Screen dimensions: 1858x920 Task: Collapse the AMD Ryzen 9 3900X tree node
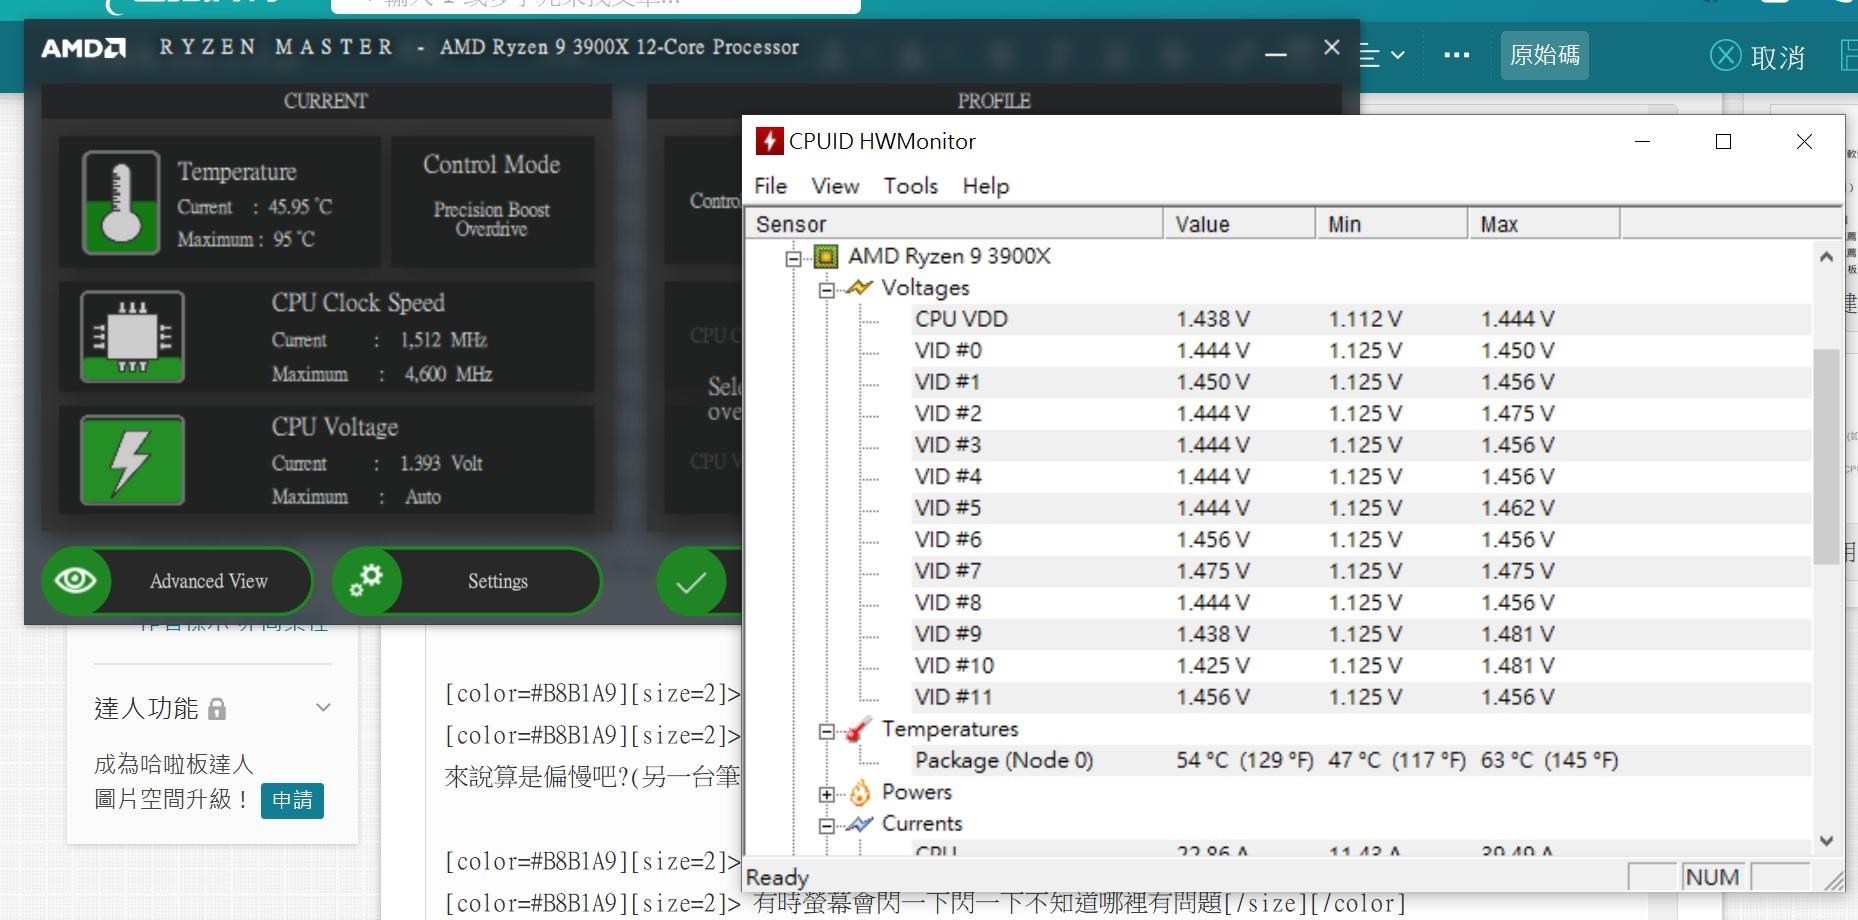[x=794, y=258]
